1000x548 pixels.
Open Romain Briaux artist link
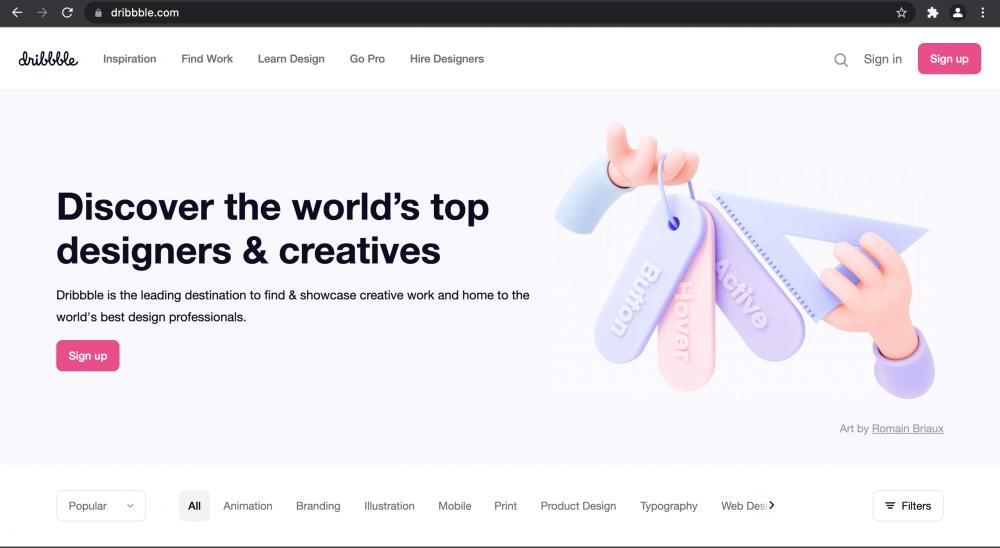point(908,429)
